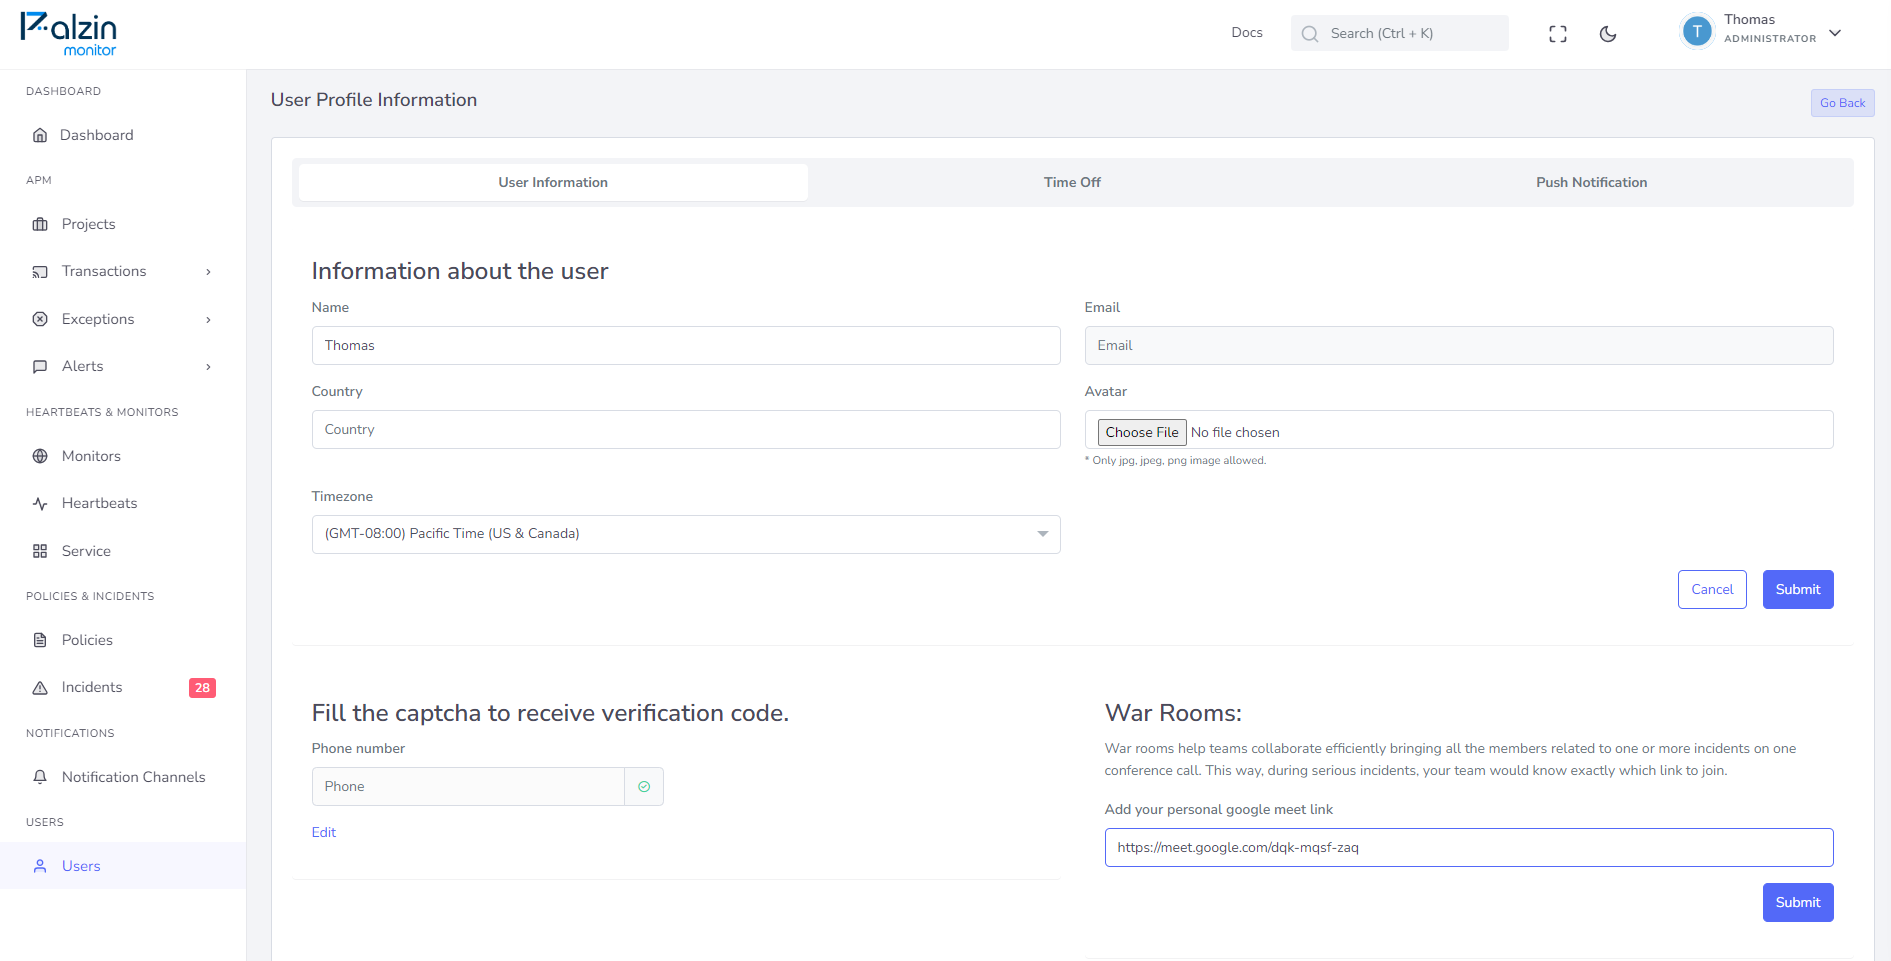Expand the Transactions submenu chevron

click(x=208, y=272)
